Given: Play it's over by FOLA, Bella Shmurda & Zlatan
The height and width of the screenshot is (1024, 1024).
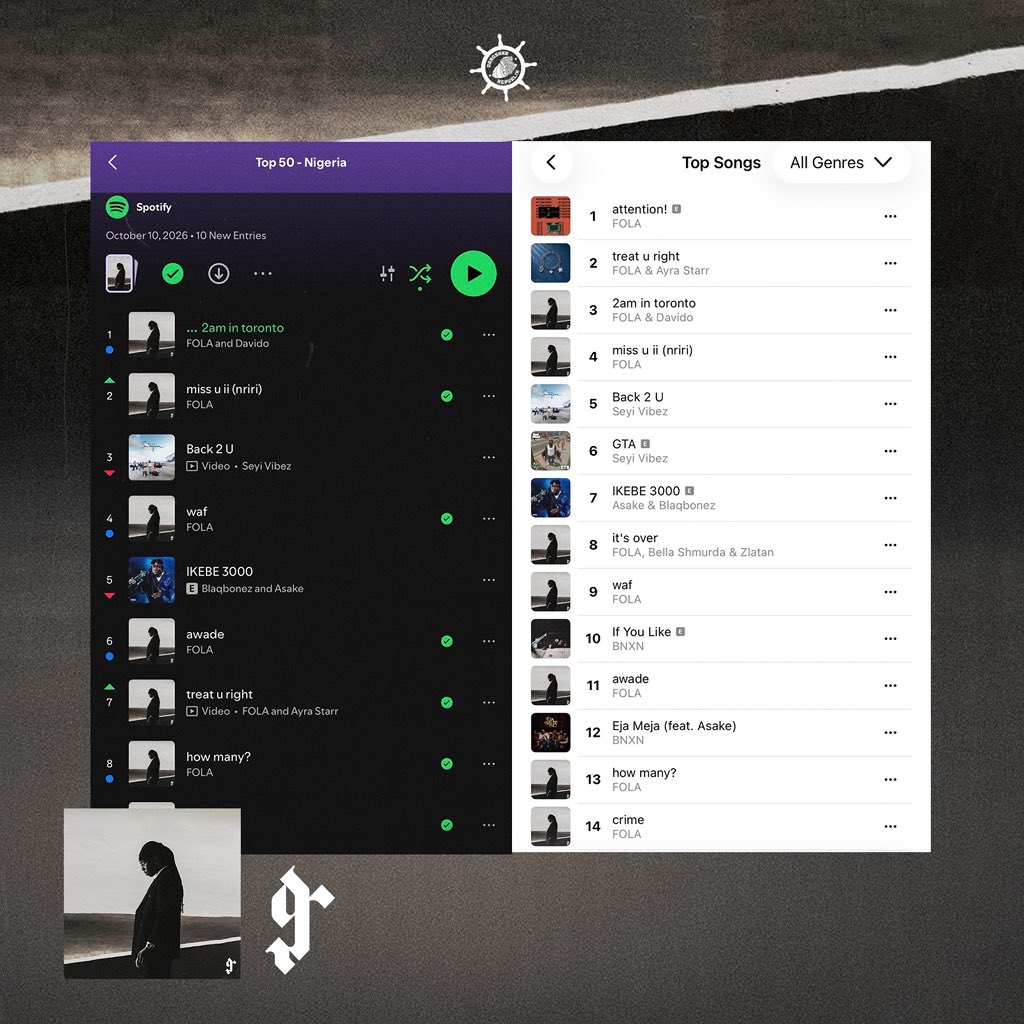Looking at the screenshot, I should (721, 545).
